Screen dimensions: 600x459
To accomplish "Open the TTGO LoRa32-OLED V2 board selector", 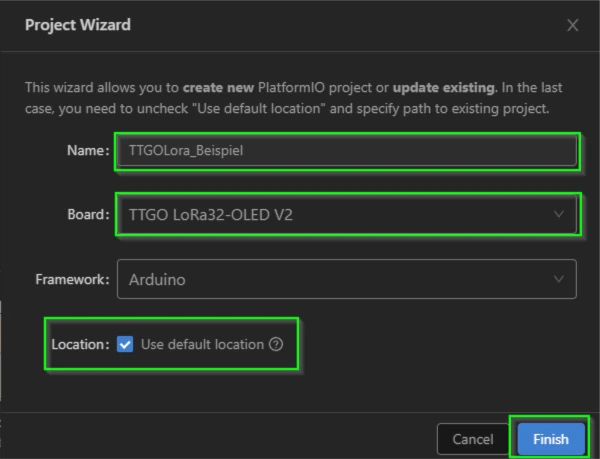I will click(x=347, y=214).
